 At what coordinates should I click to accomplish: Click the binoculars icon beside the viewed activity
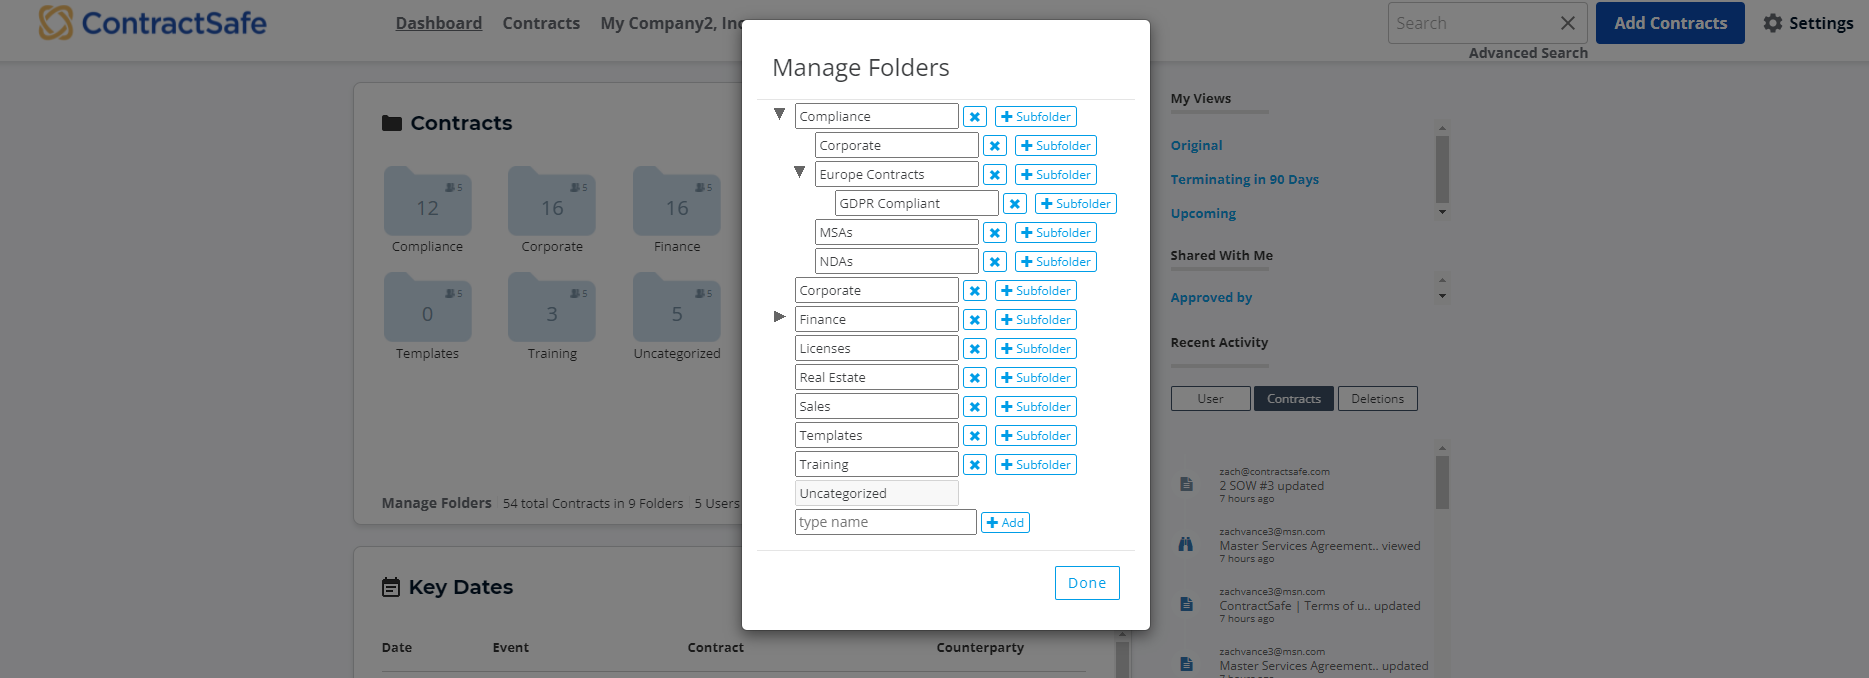pyautogui.click(x=1186, y=544)
